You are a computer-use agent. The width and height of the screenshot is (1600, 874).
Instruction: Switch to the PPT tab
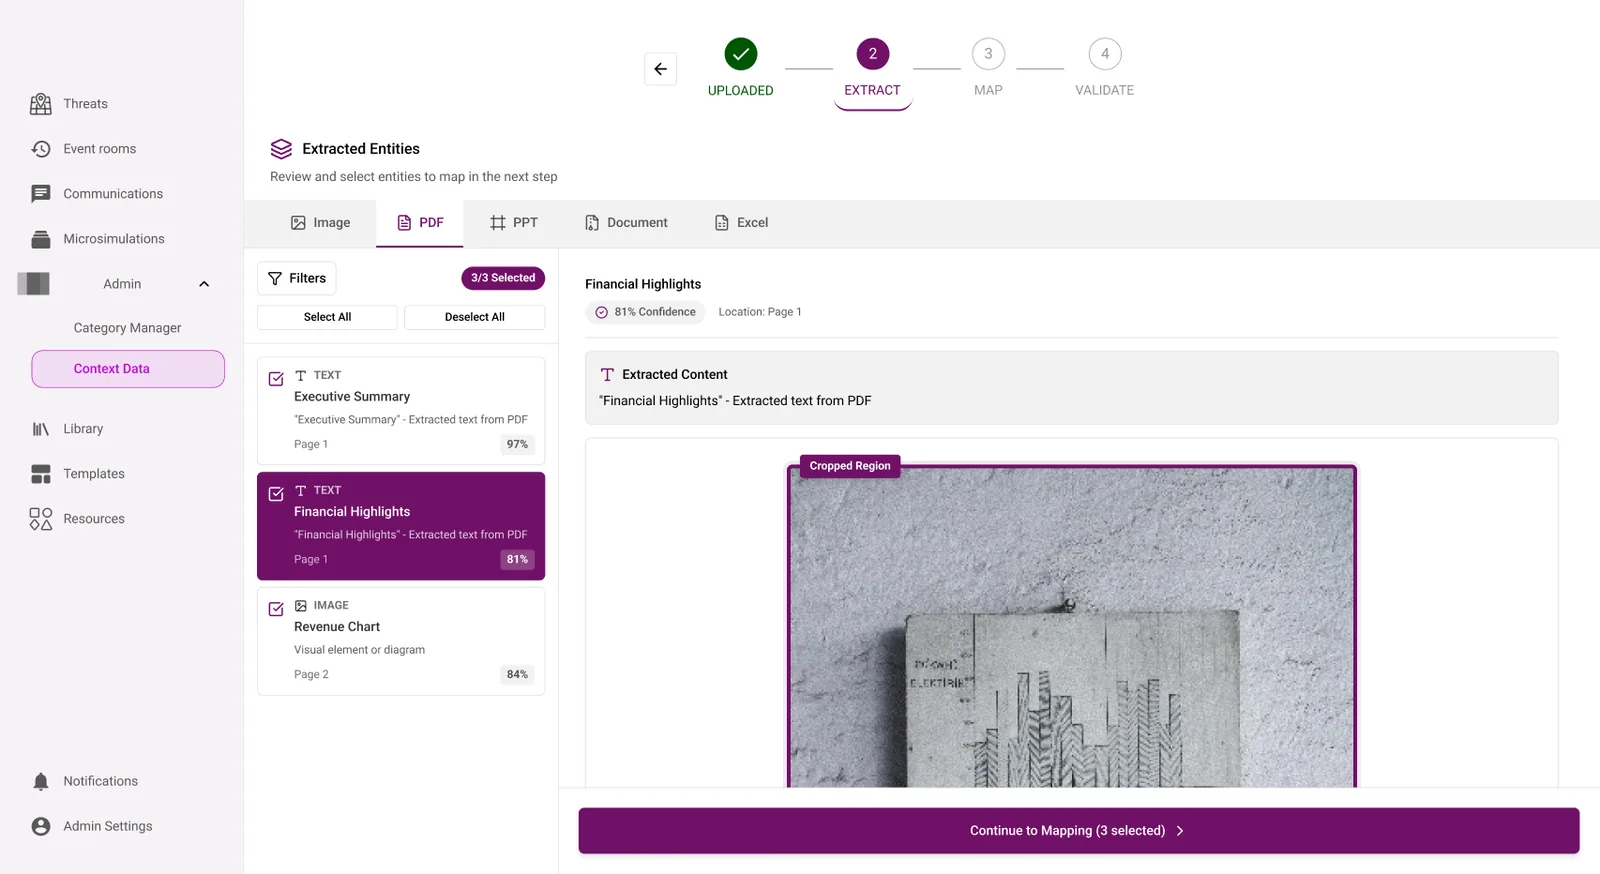(514, 223)
